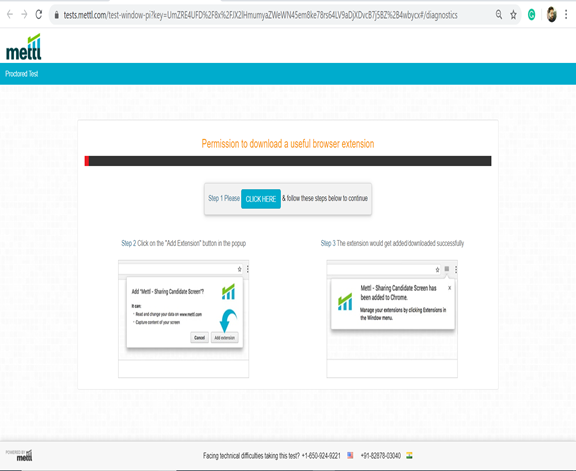Click the Step 2 Add Extension instruction text

(184, 243)
